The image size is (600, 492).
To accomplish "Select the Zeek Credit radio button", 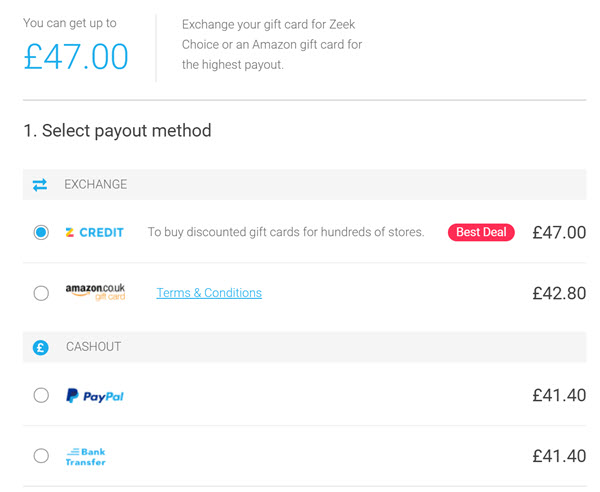I will point(41,232).
